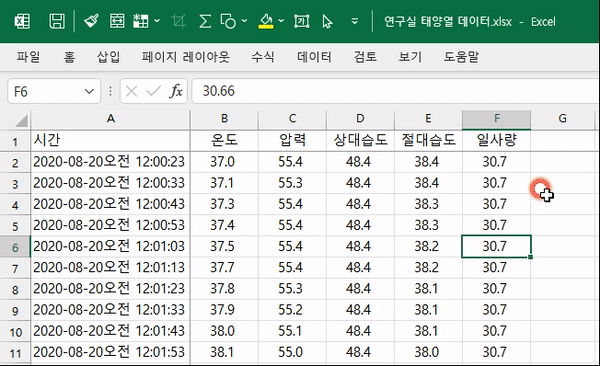Select absolute humidity cell 38.2 in row 7

428,268
